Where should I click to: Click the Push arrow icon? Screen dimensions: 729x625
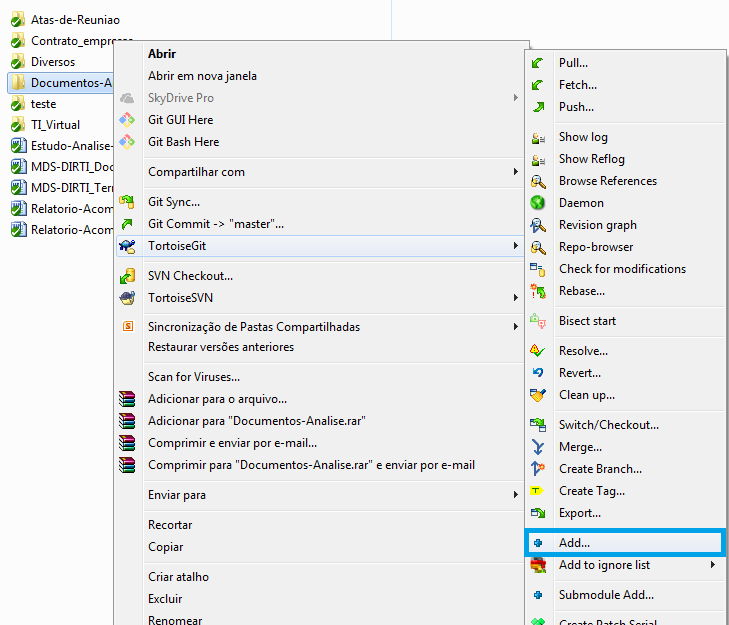coord(538,107)
